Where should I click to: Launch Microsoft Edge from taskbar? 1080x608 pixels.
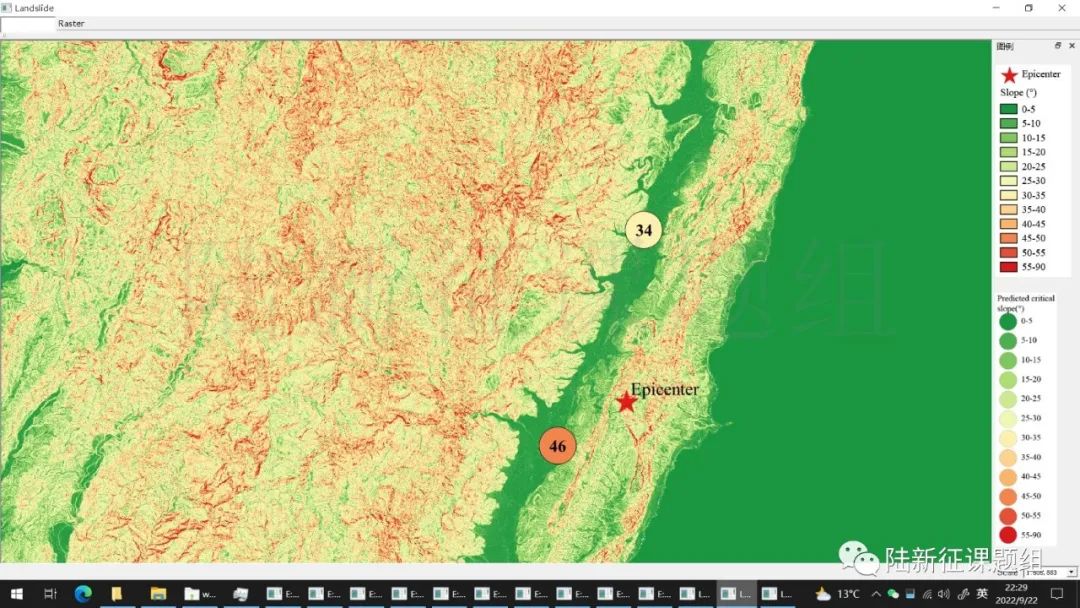pos(83,594)
